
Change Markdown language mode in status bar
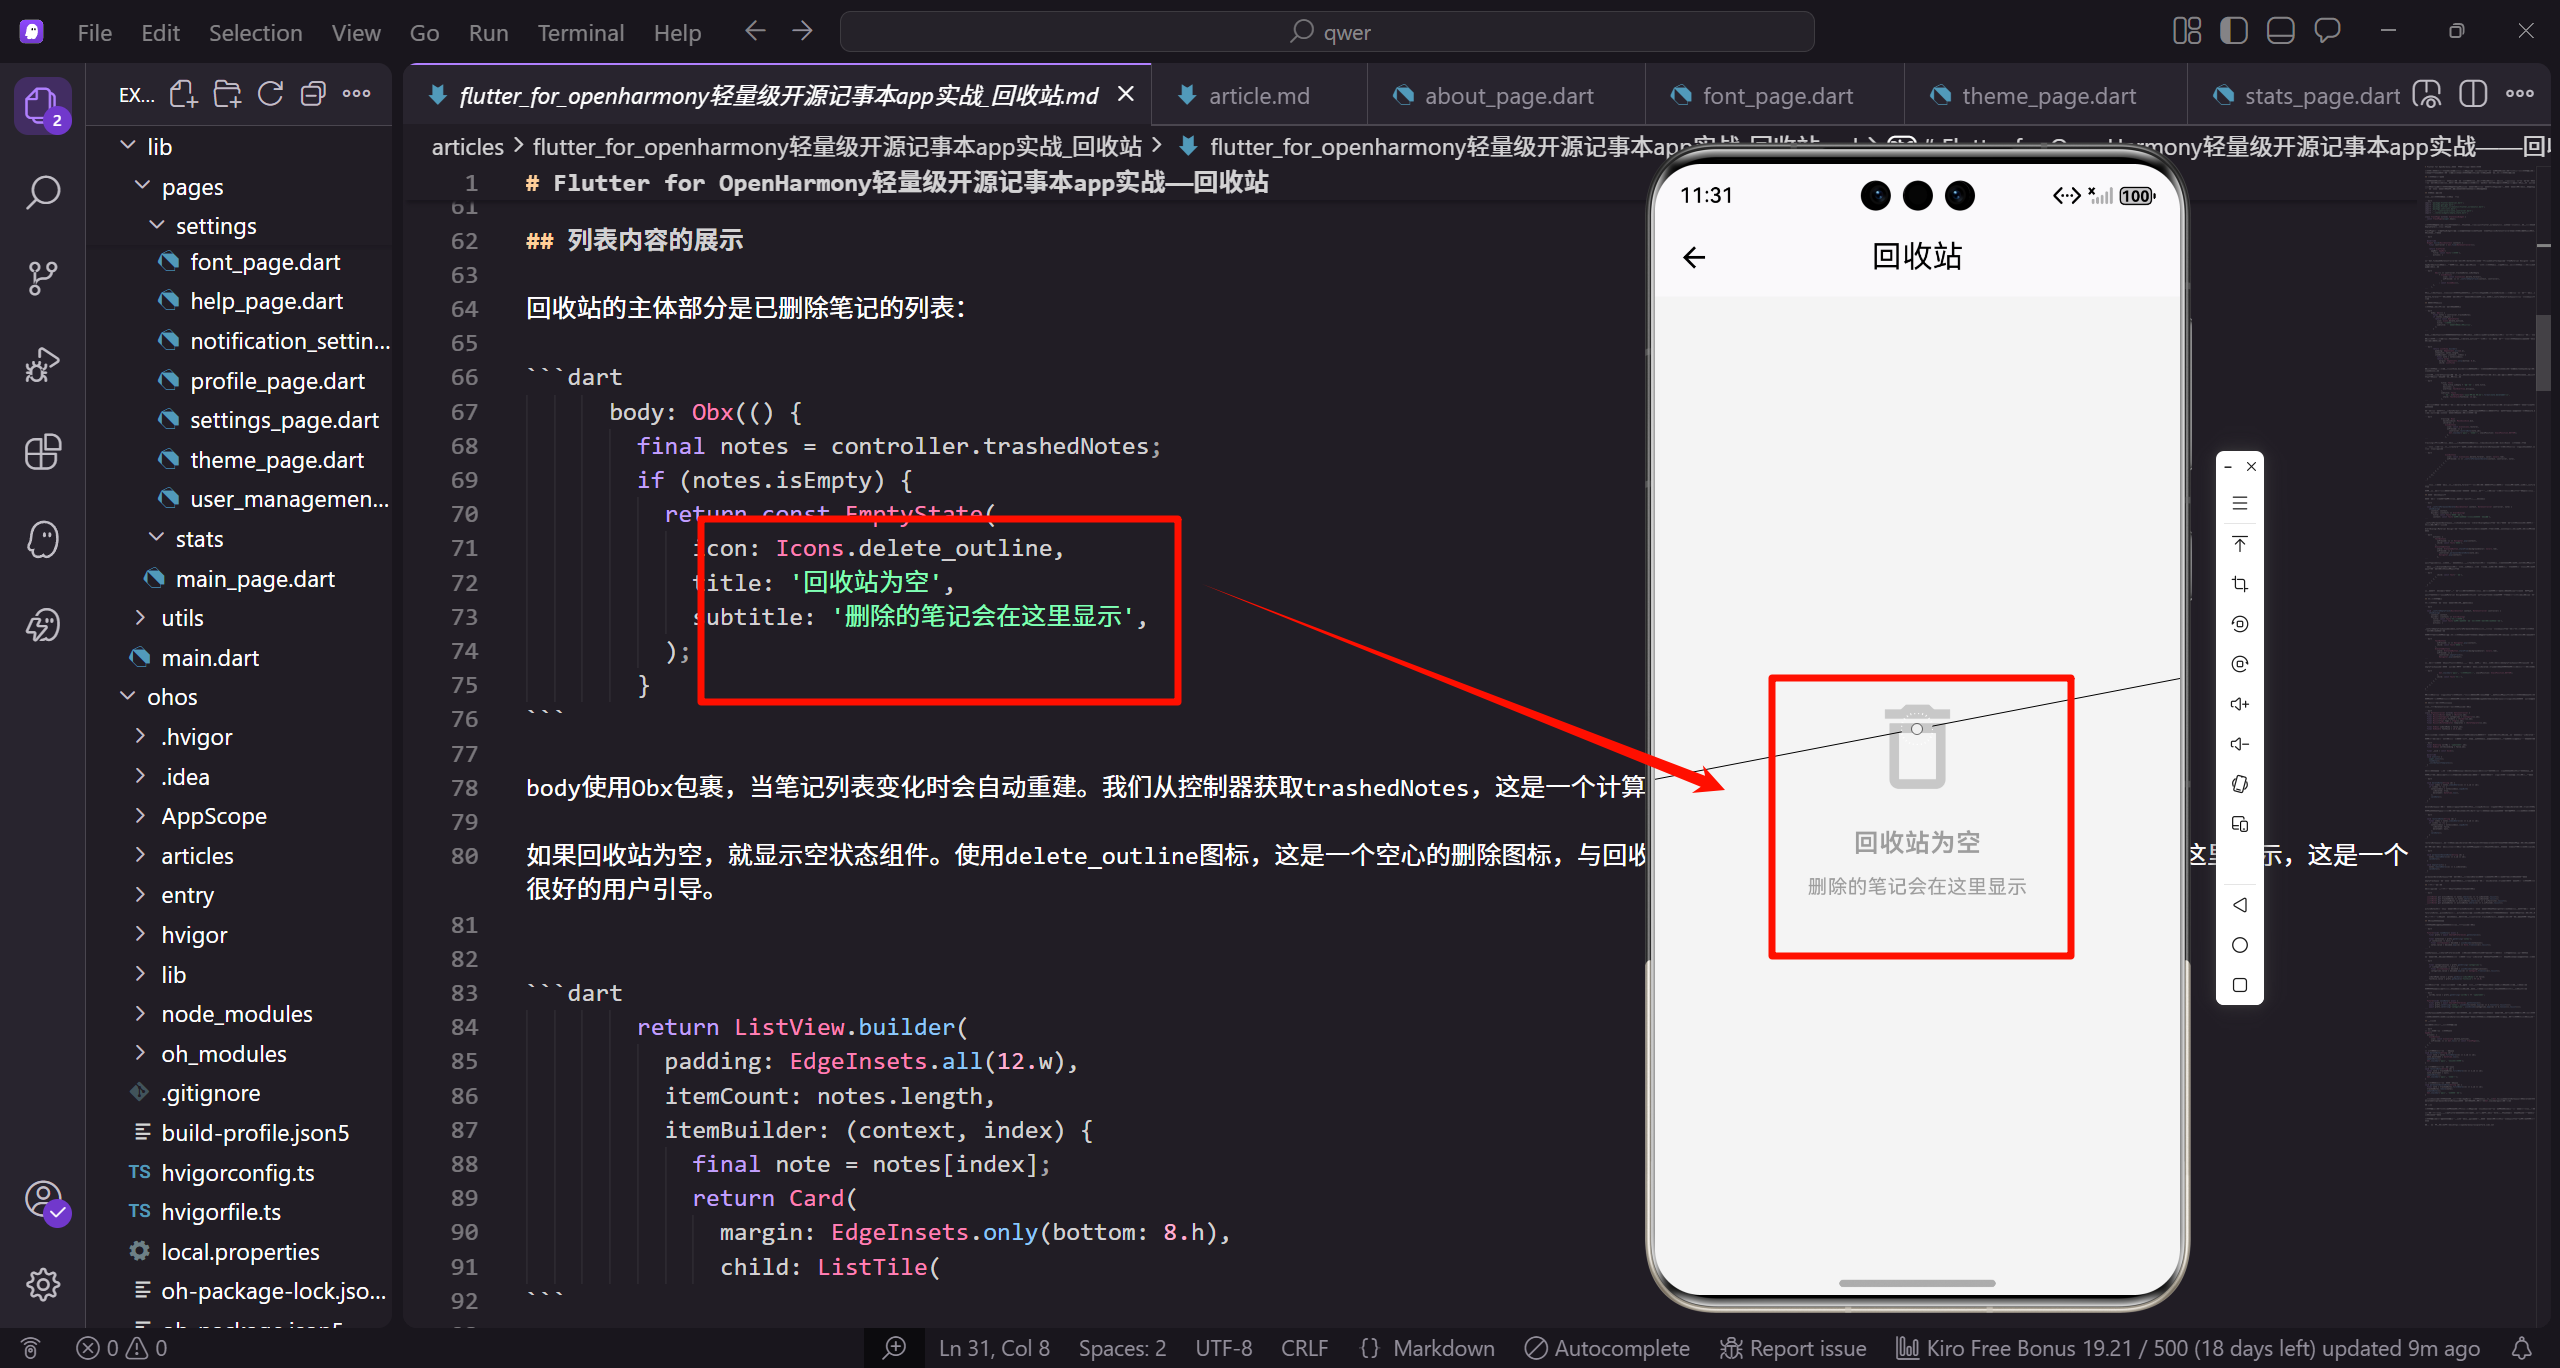click(1443, 1348)
